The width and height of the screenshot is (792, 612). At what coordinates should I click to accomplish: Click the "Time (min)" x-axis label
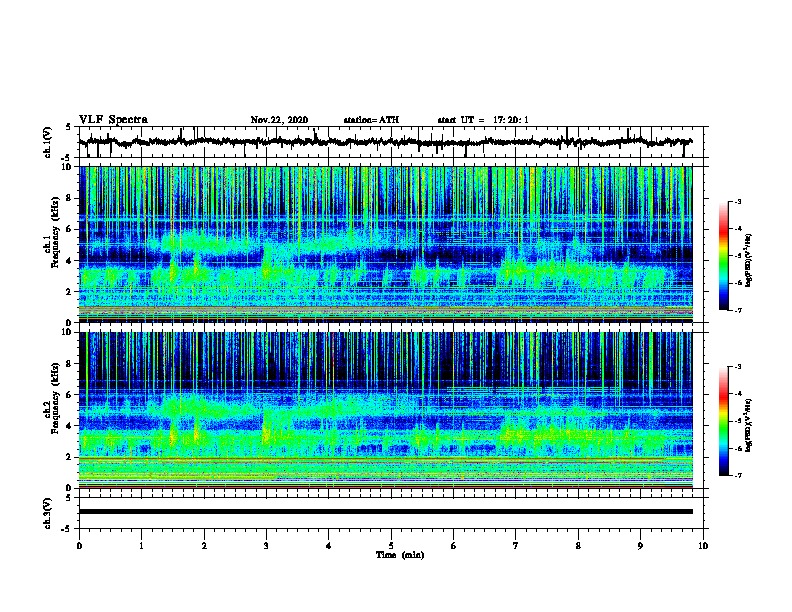pyautogui.click(x=400, y=555)
